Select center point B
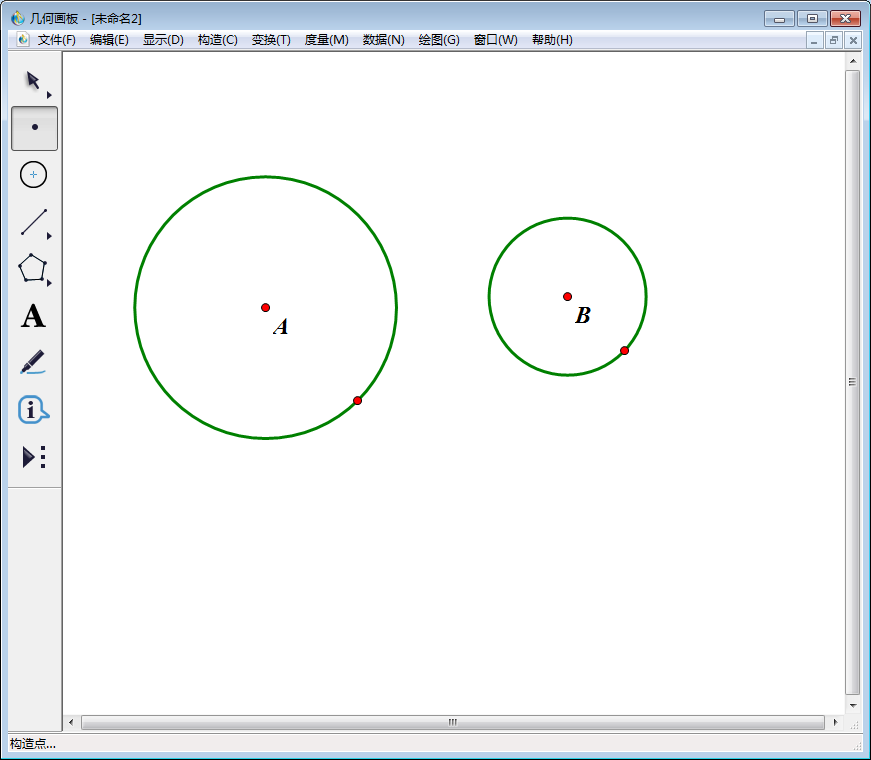871x760 pixels. pos(567,297)
